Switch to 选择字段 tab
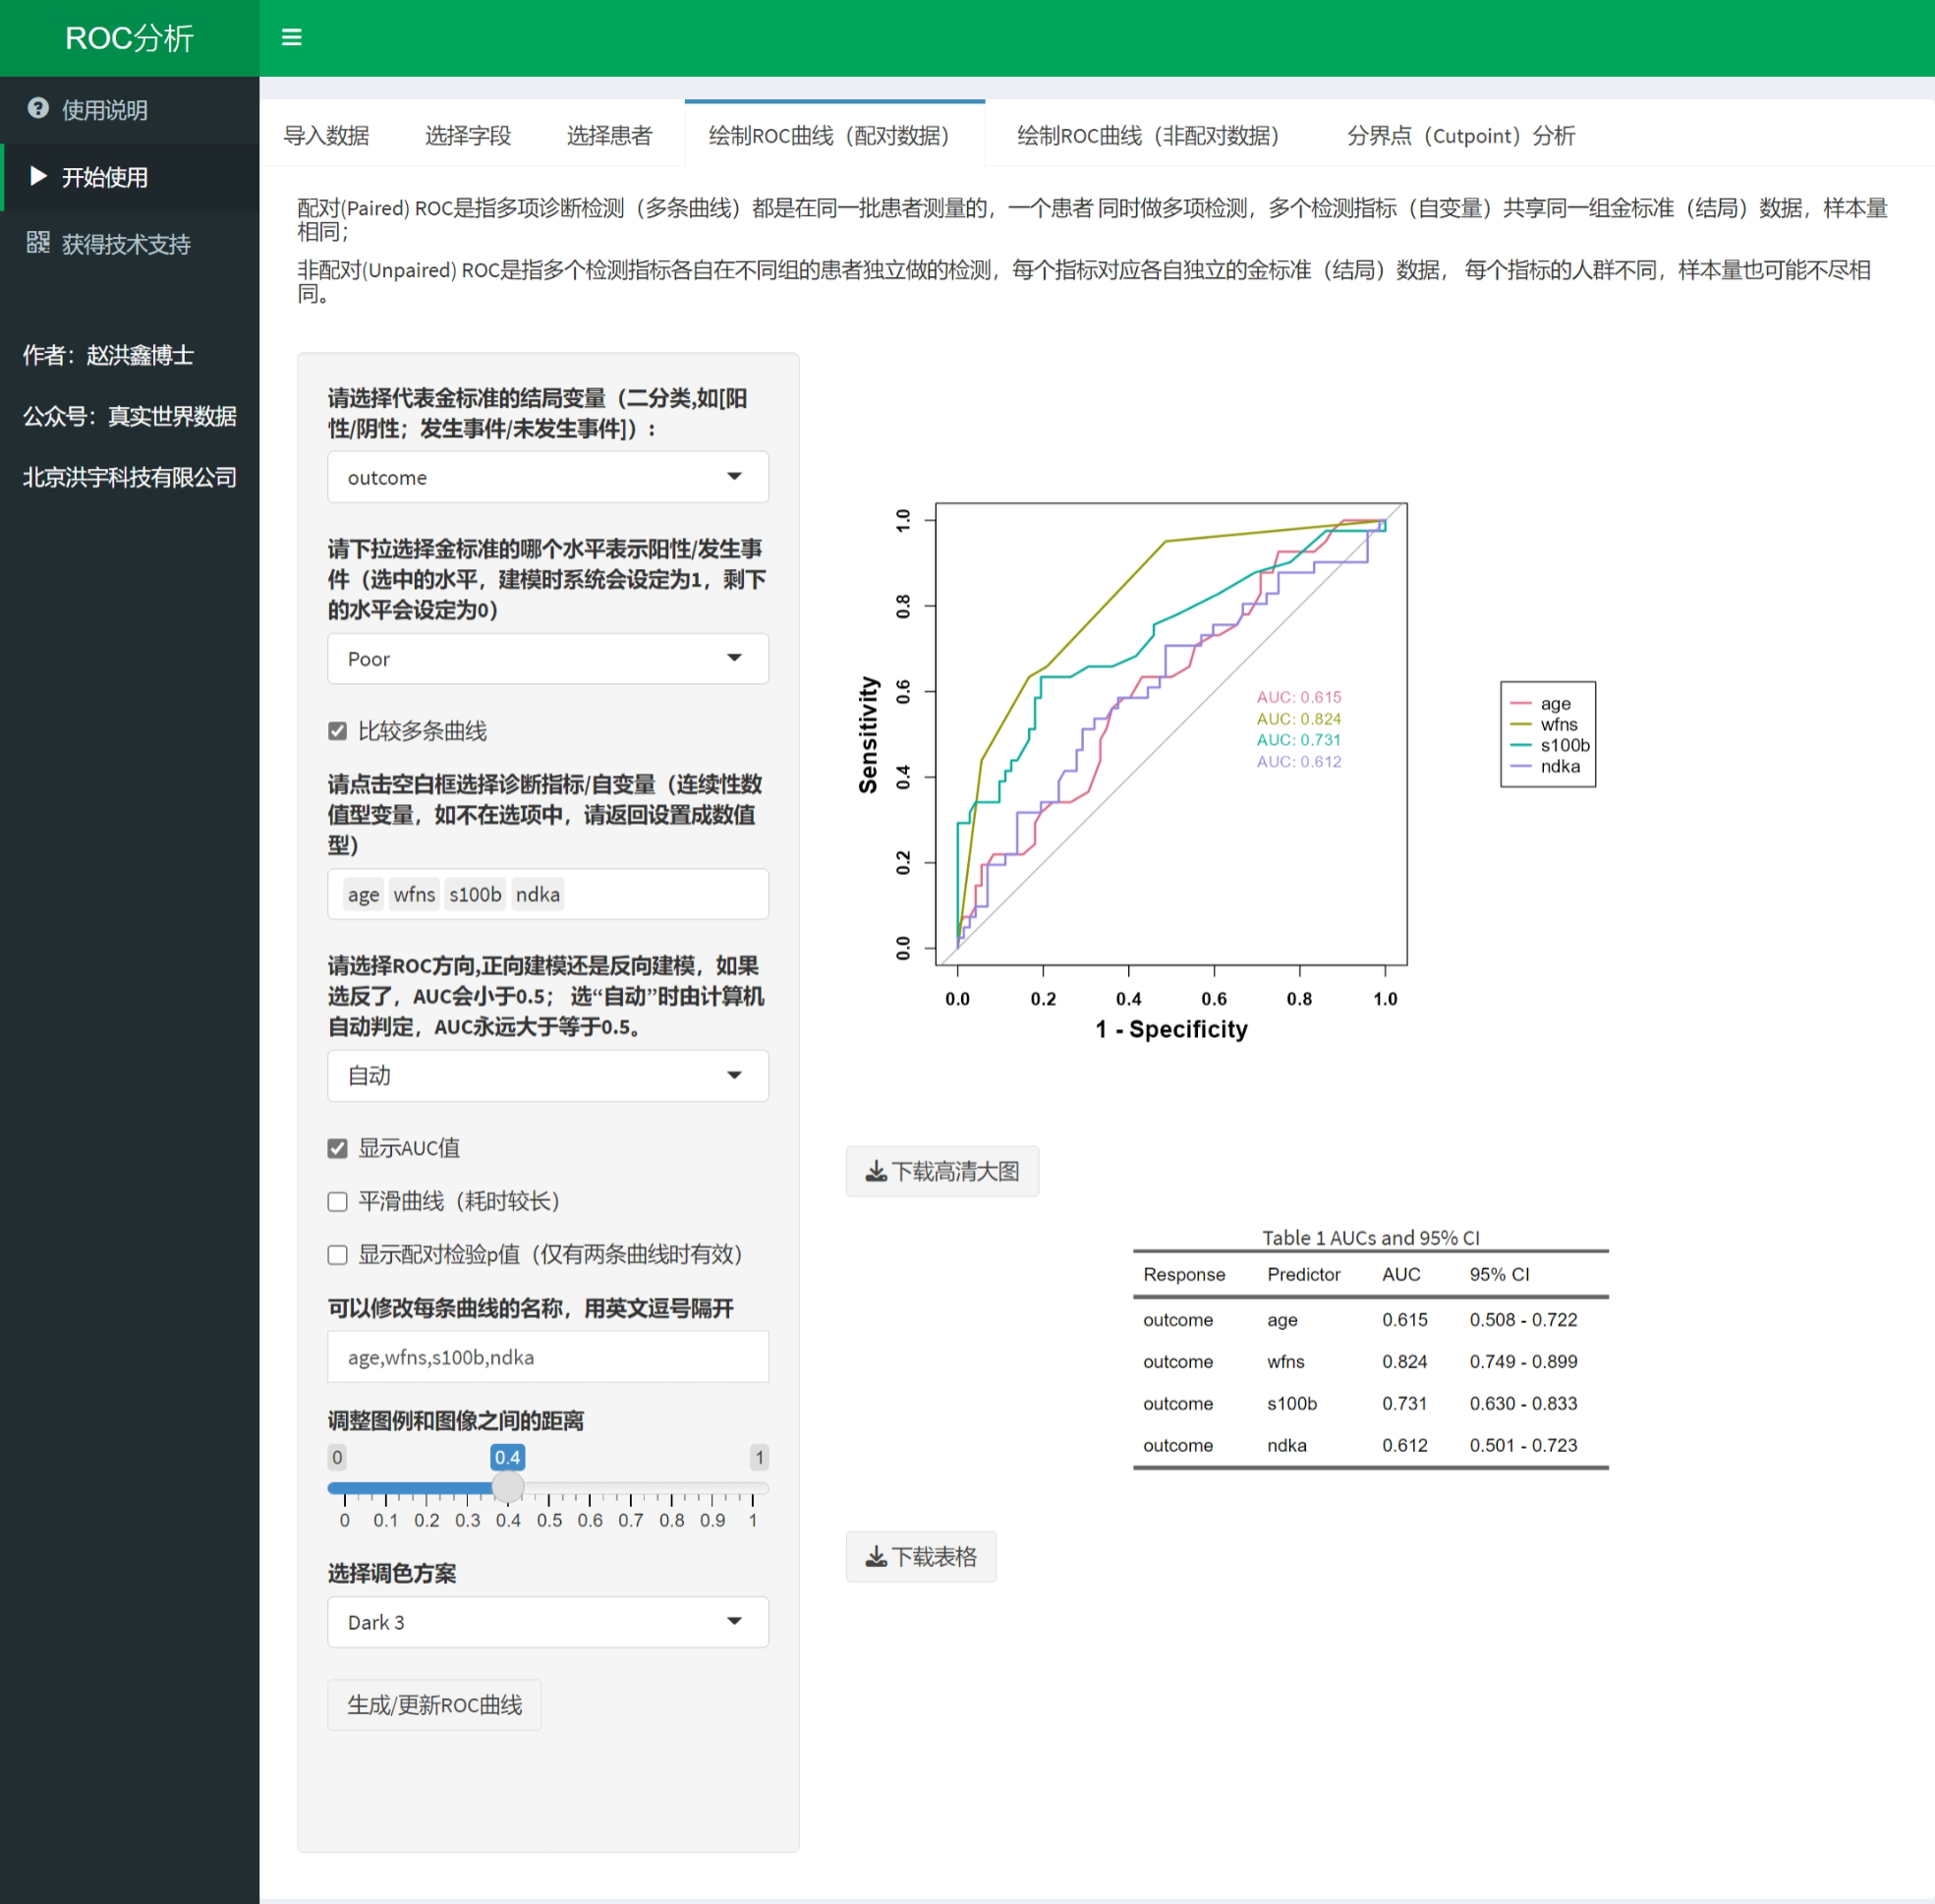 (x=467, y=135)
